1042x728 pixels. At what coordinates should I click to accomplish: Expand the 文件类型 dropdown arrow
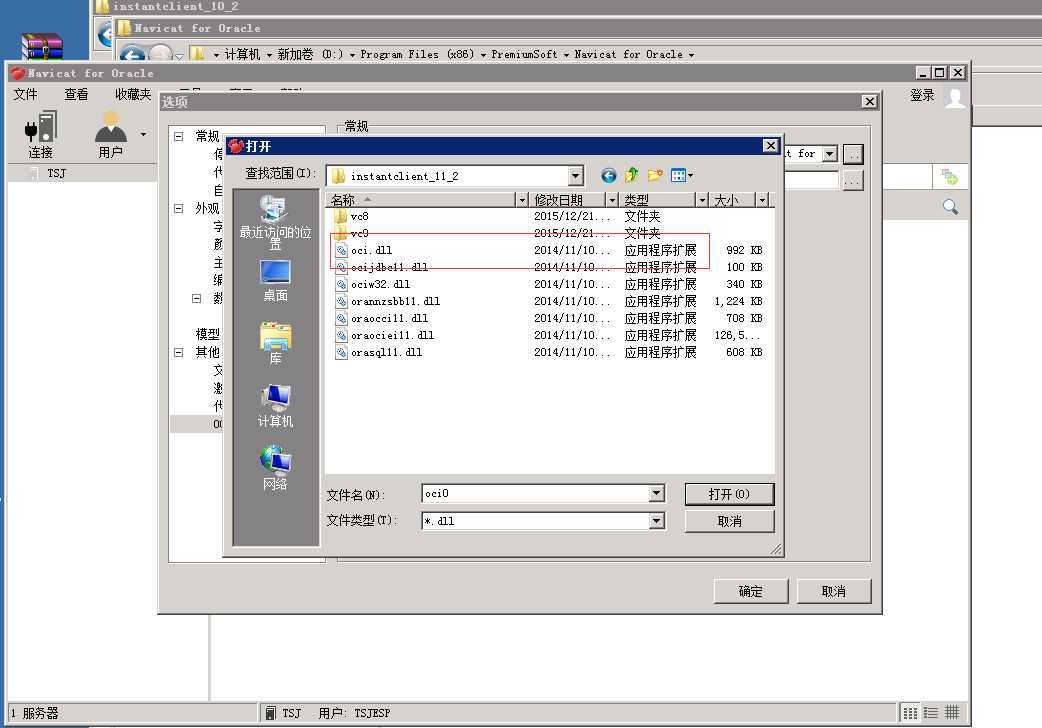[x=657, y=521]
